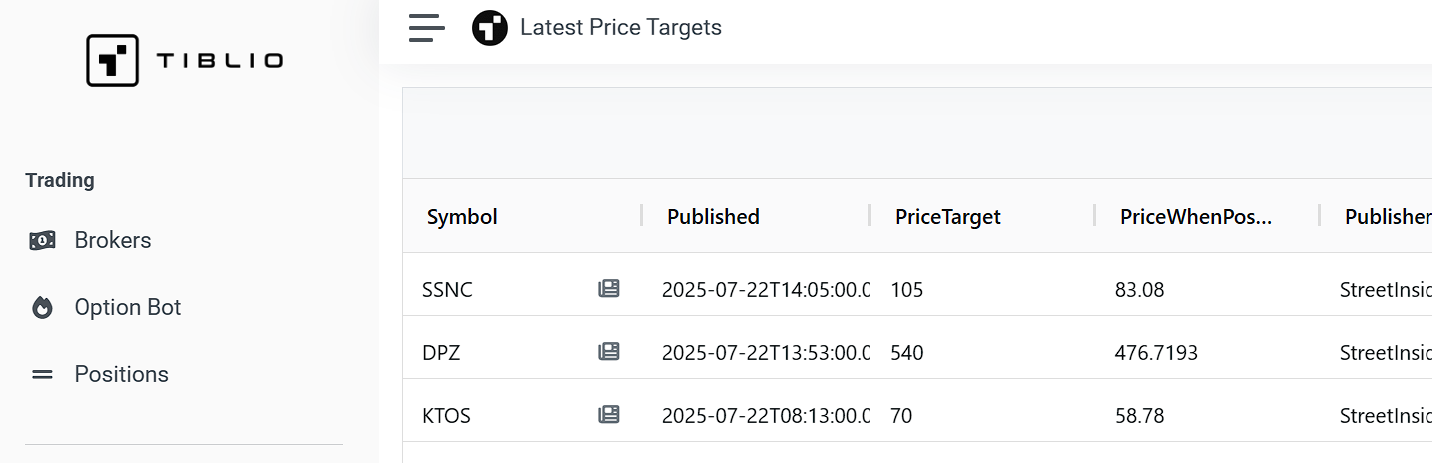The width and height of the screenshot is (1432, 463).
Task: Go to Option Bot page
Action: tap(128, 307)
